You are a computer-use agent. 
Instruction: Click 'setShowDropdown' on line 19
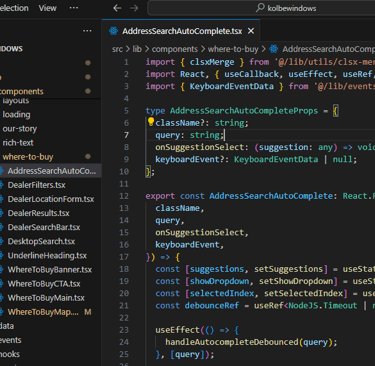tap(296, 281)
